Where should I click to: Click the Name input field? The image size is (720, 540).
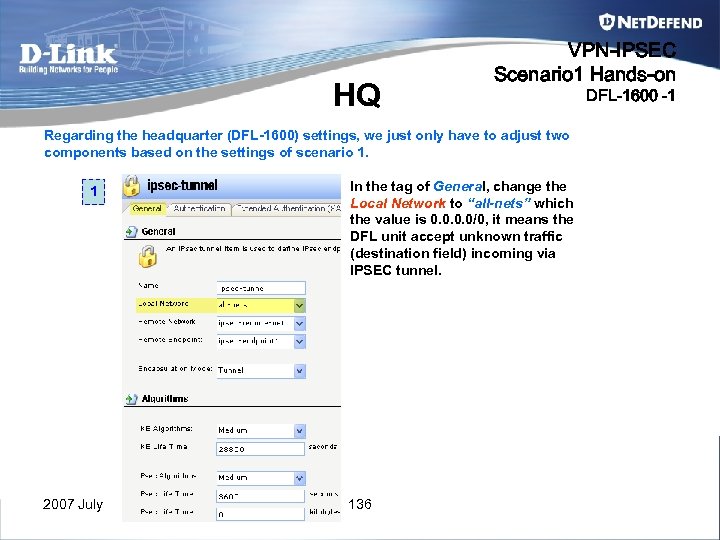point(261,288)
